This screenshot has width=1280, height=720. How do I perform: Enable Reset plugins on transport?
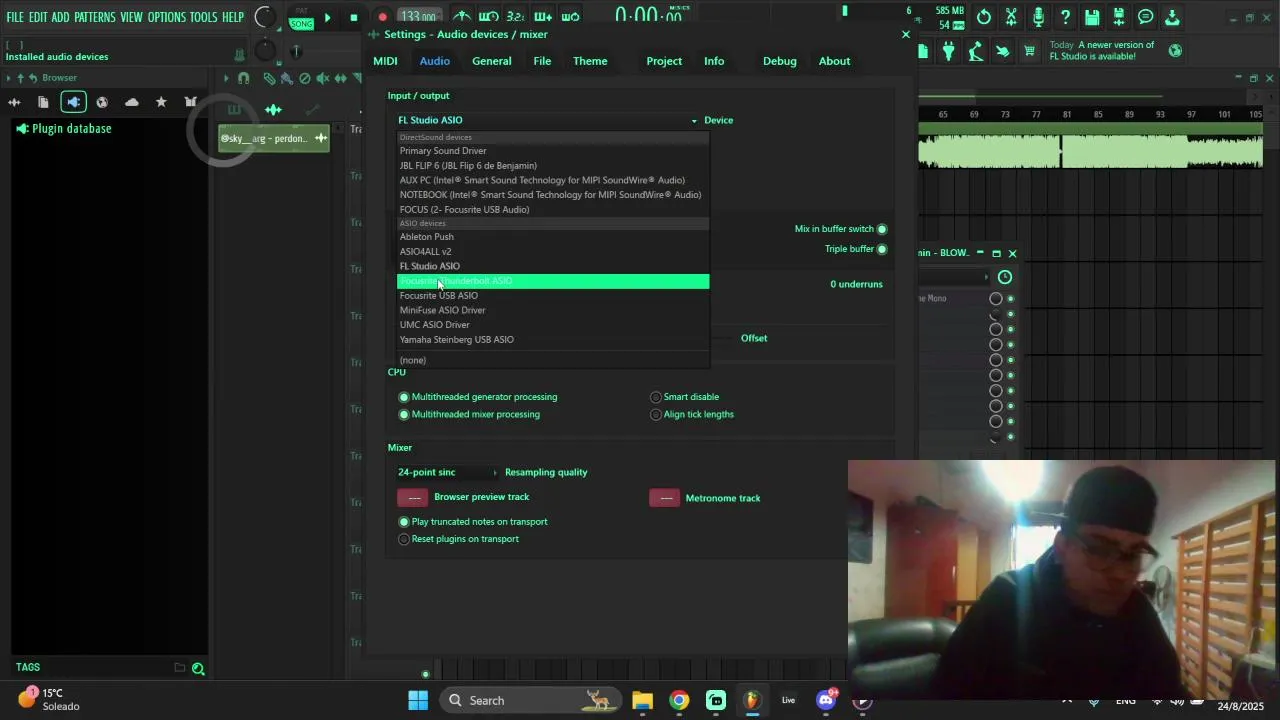click(x=404, y=539)
